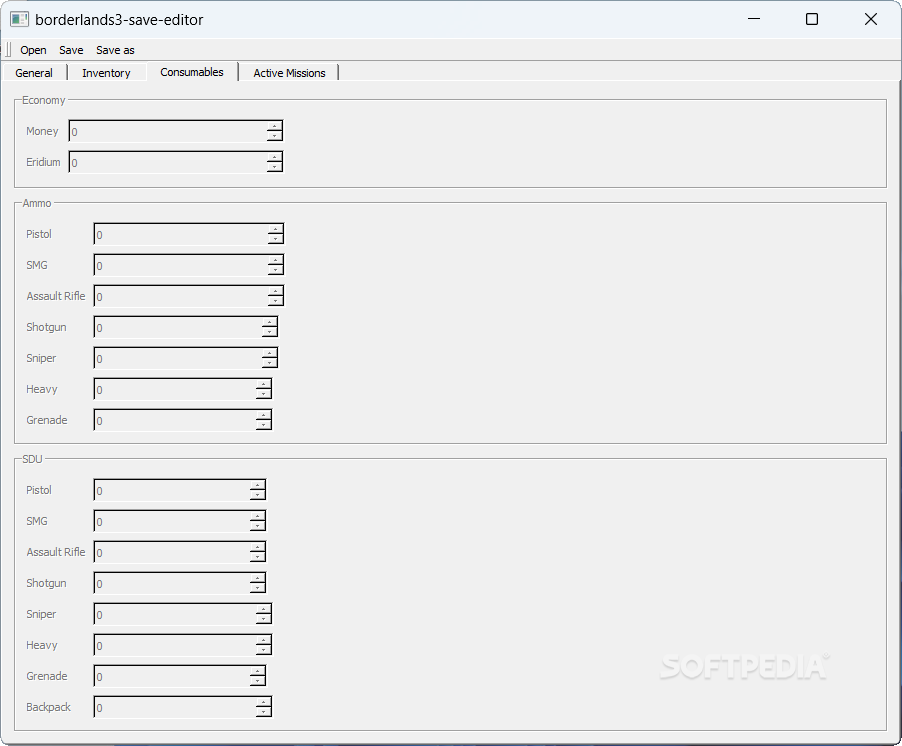Decrement Ammo Shotgun spinner down arrow
902x746 pixels.
[x=270, y=332]
